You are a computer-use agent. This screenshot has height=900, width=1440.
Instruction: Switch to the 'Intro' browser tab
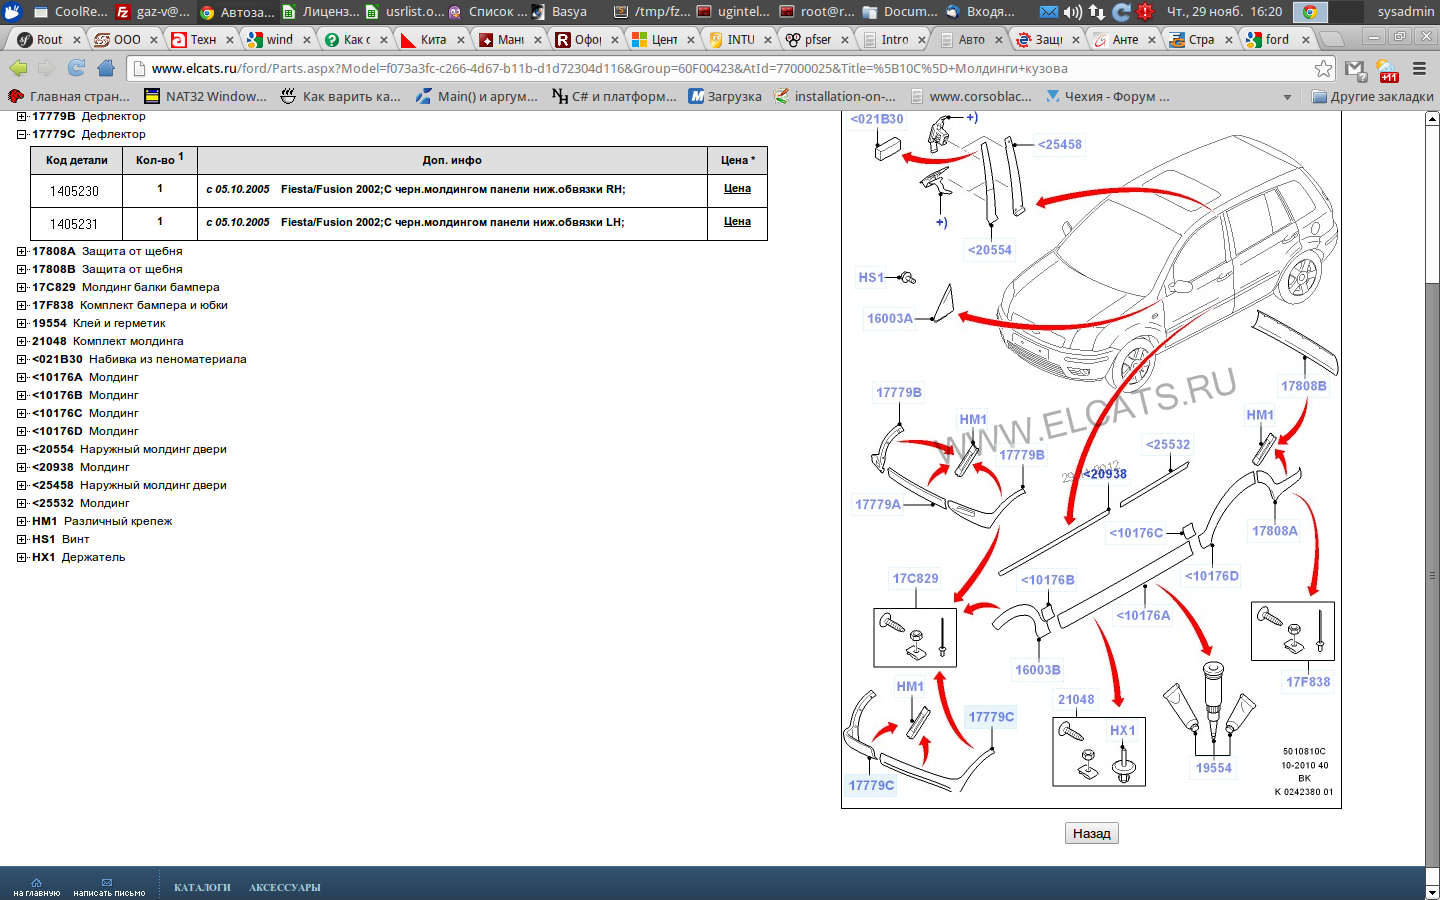click(x=894, y=40)
